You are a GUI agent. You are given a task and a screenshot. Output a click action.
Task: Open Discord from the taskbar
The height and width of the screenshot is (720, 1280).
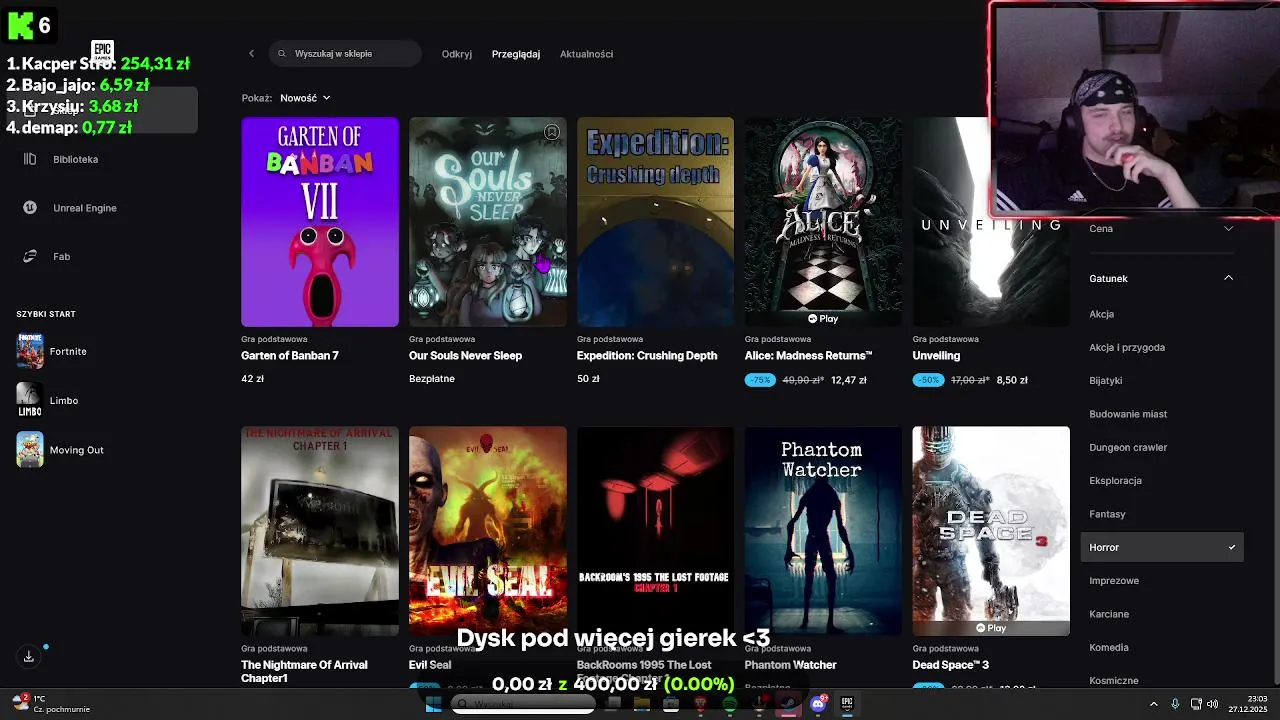(818, 704)
